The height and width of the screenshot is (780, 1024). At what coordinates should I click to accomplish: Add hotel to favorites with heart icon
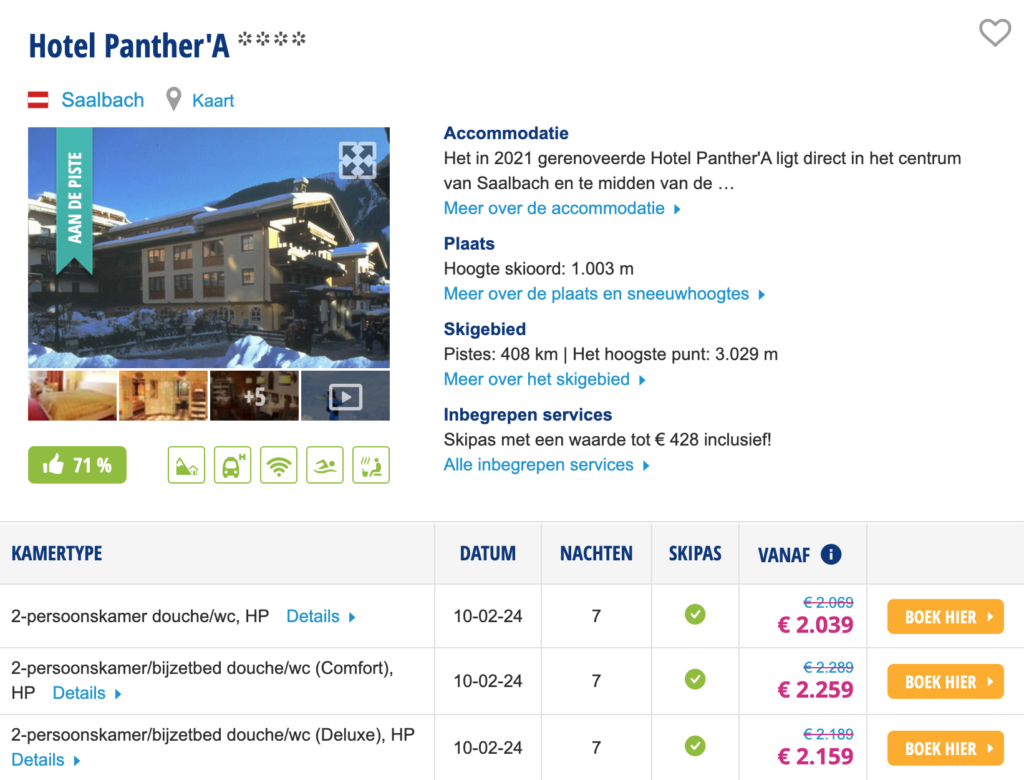(994, 33)
